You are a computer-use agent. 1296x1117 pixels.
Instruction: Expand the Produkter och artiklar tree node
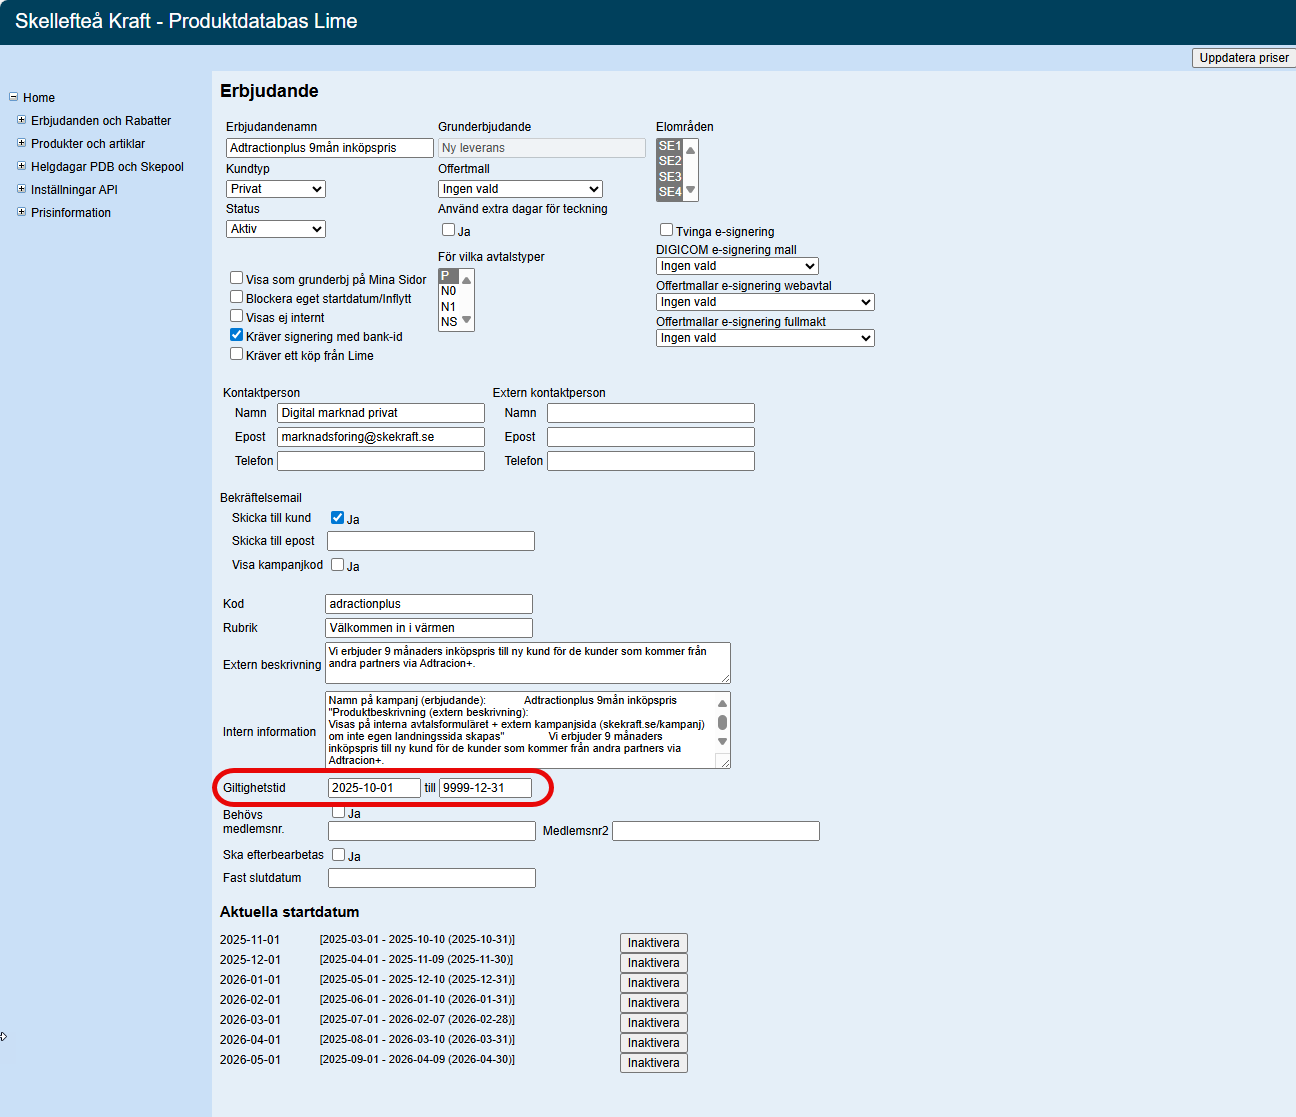[x=21, y=143]
